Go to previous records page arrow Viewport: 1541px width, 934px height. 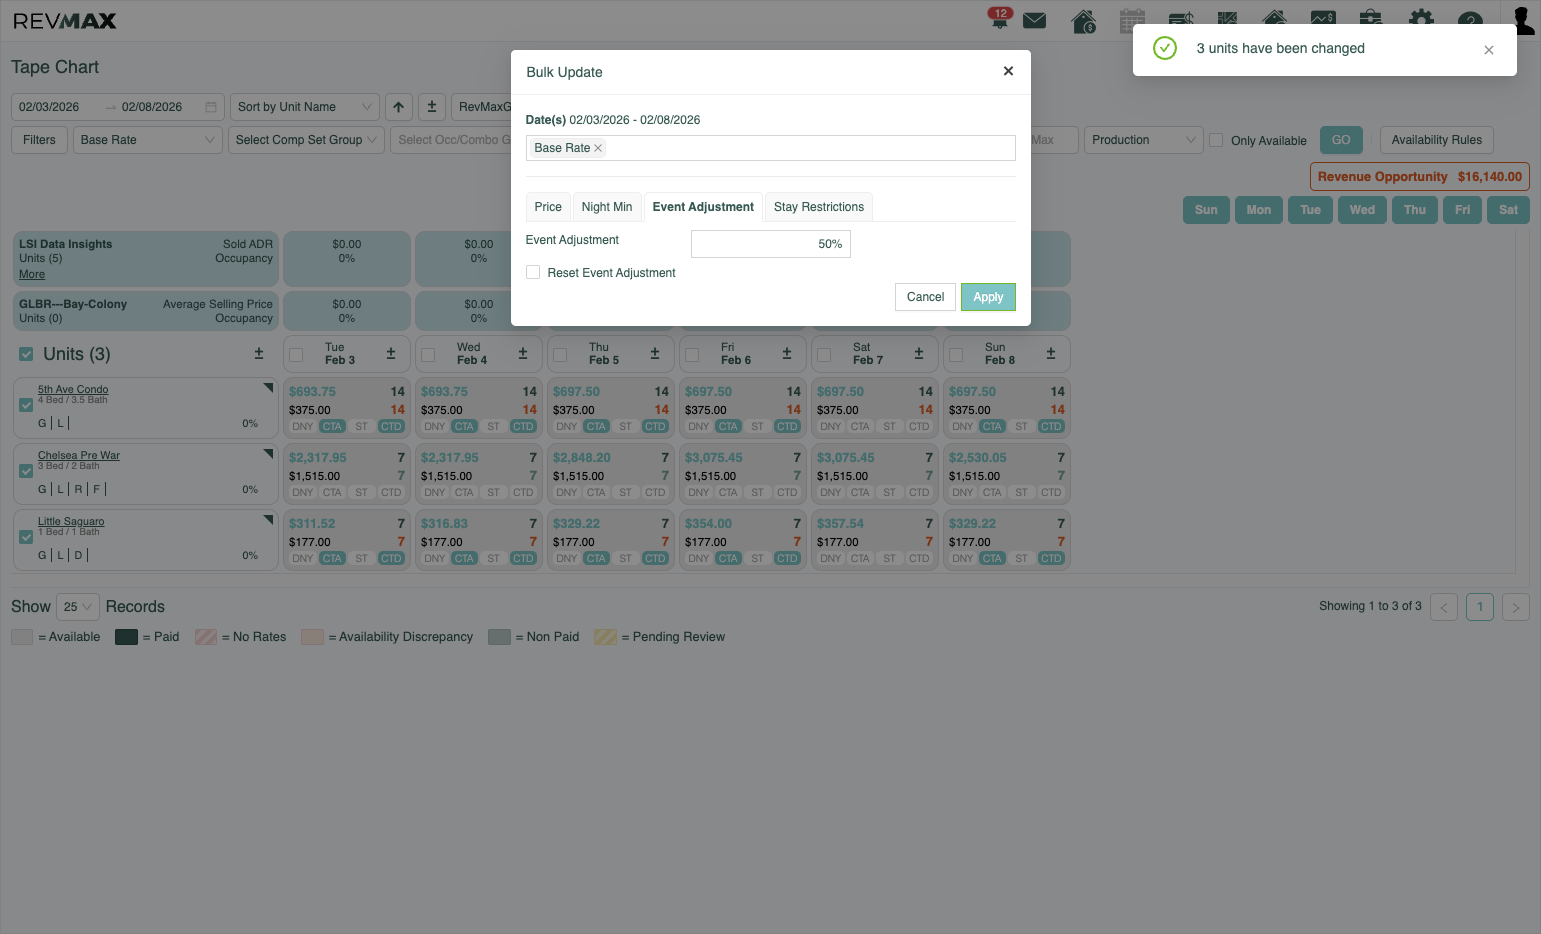click(1444, 607)
